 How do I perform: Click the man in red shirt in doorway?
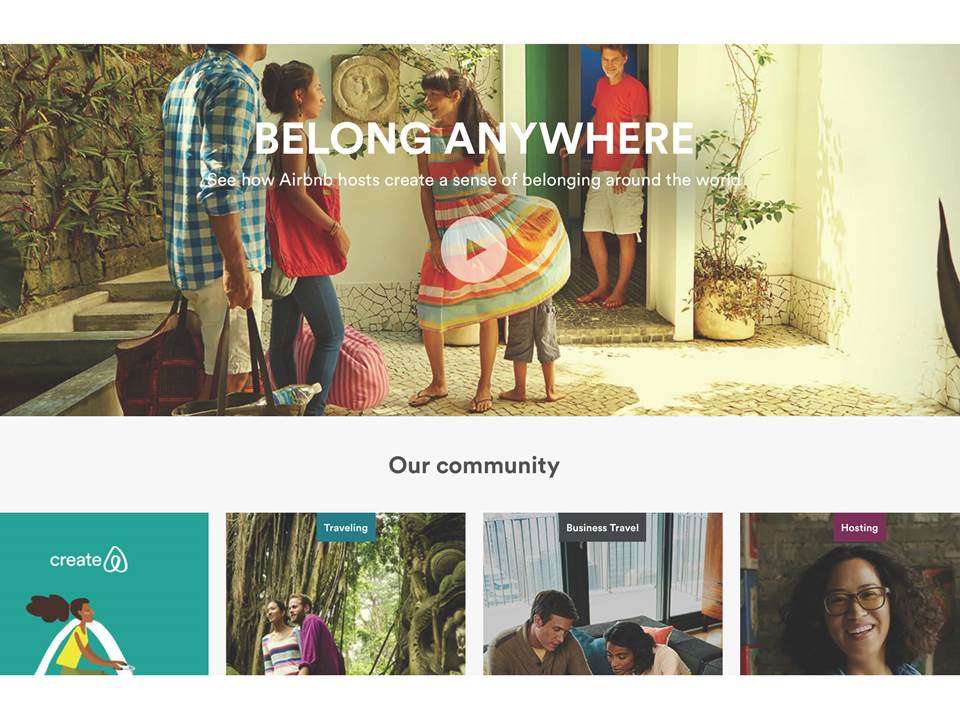point(614,176)
